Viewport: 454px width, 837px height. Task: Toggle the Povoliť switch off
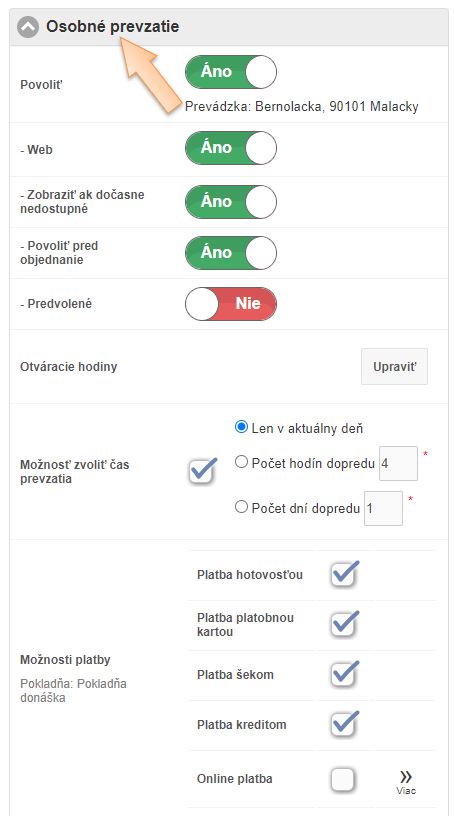point(231,72)
